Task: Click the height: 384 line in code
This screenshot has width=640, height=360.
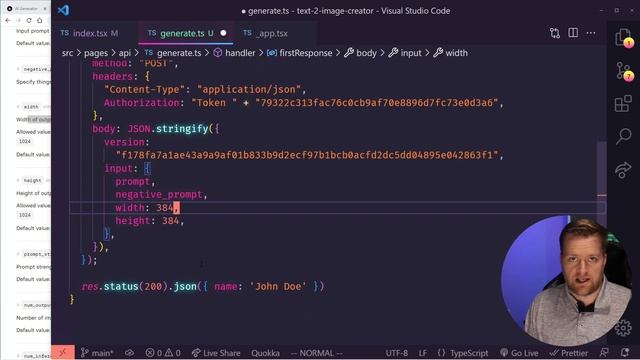Action: 149,221
